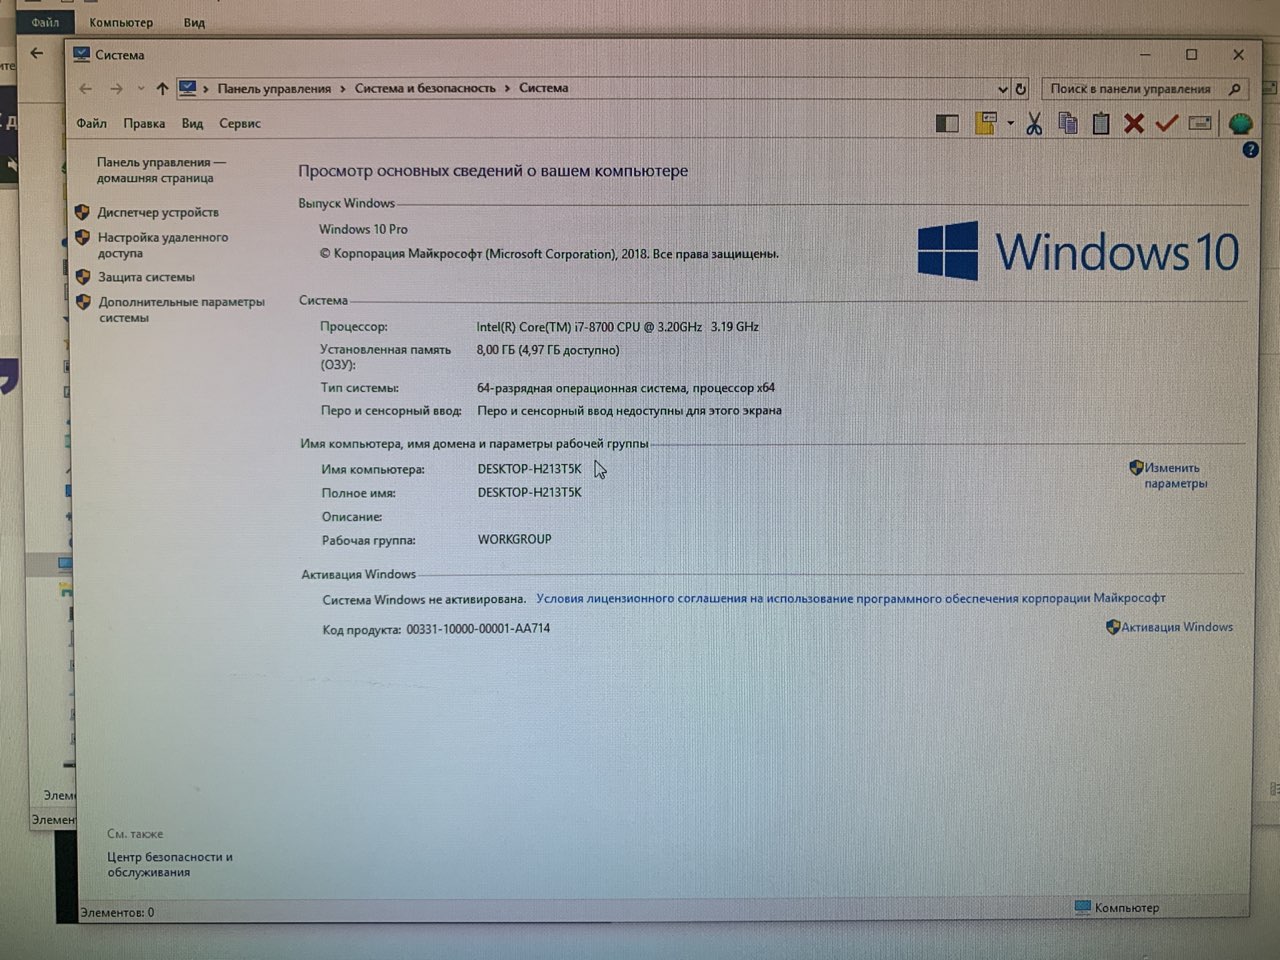Viewport: 1280px width, 960px height.
Task: Click the red checkmark Properties toolbar icon
Action: tap(1167, 123)
